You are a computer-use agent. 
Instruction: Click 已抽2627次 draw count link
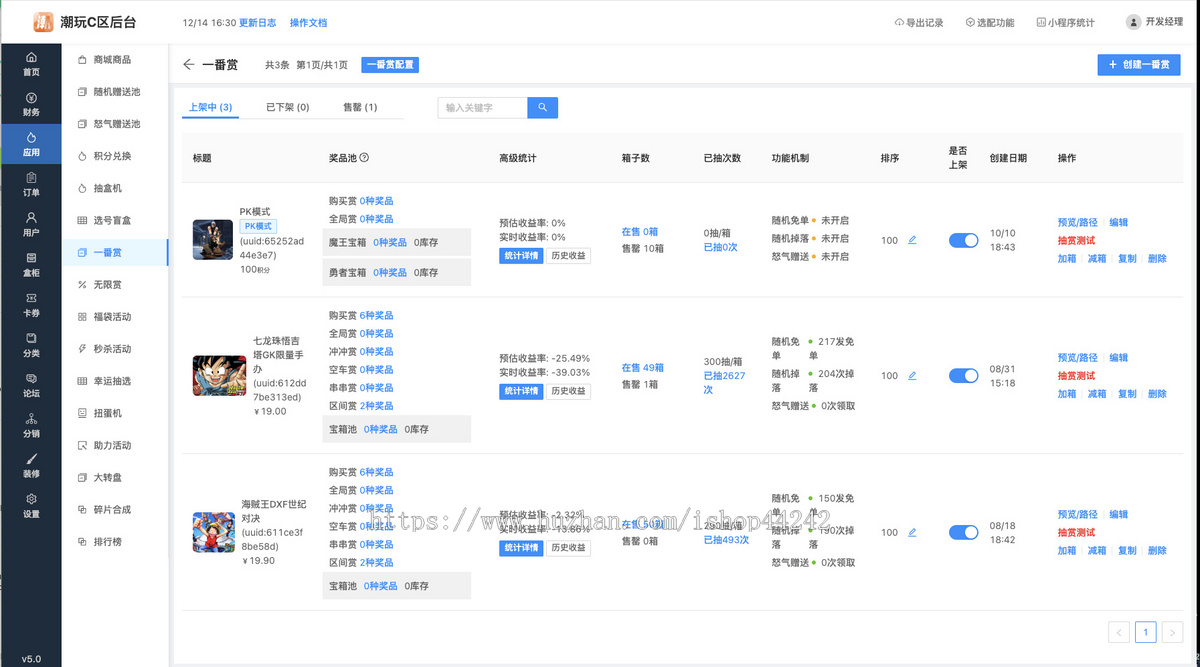(x=724, y=383)
